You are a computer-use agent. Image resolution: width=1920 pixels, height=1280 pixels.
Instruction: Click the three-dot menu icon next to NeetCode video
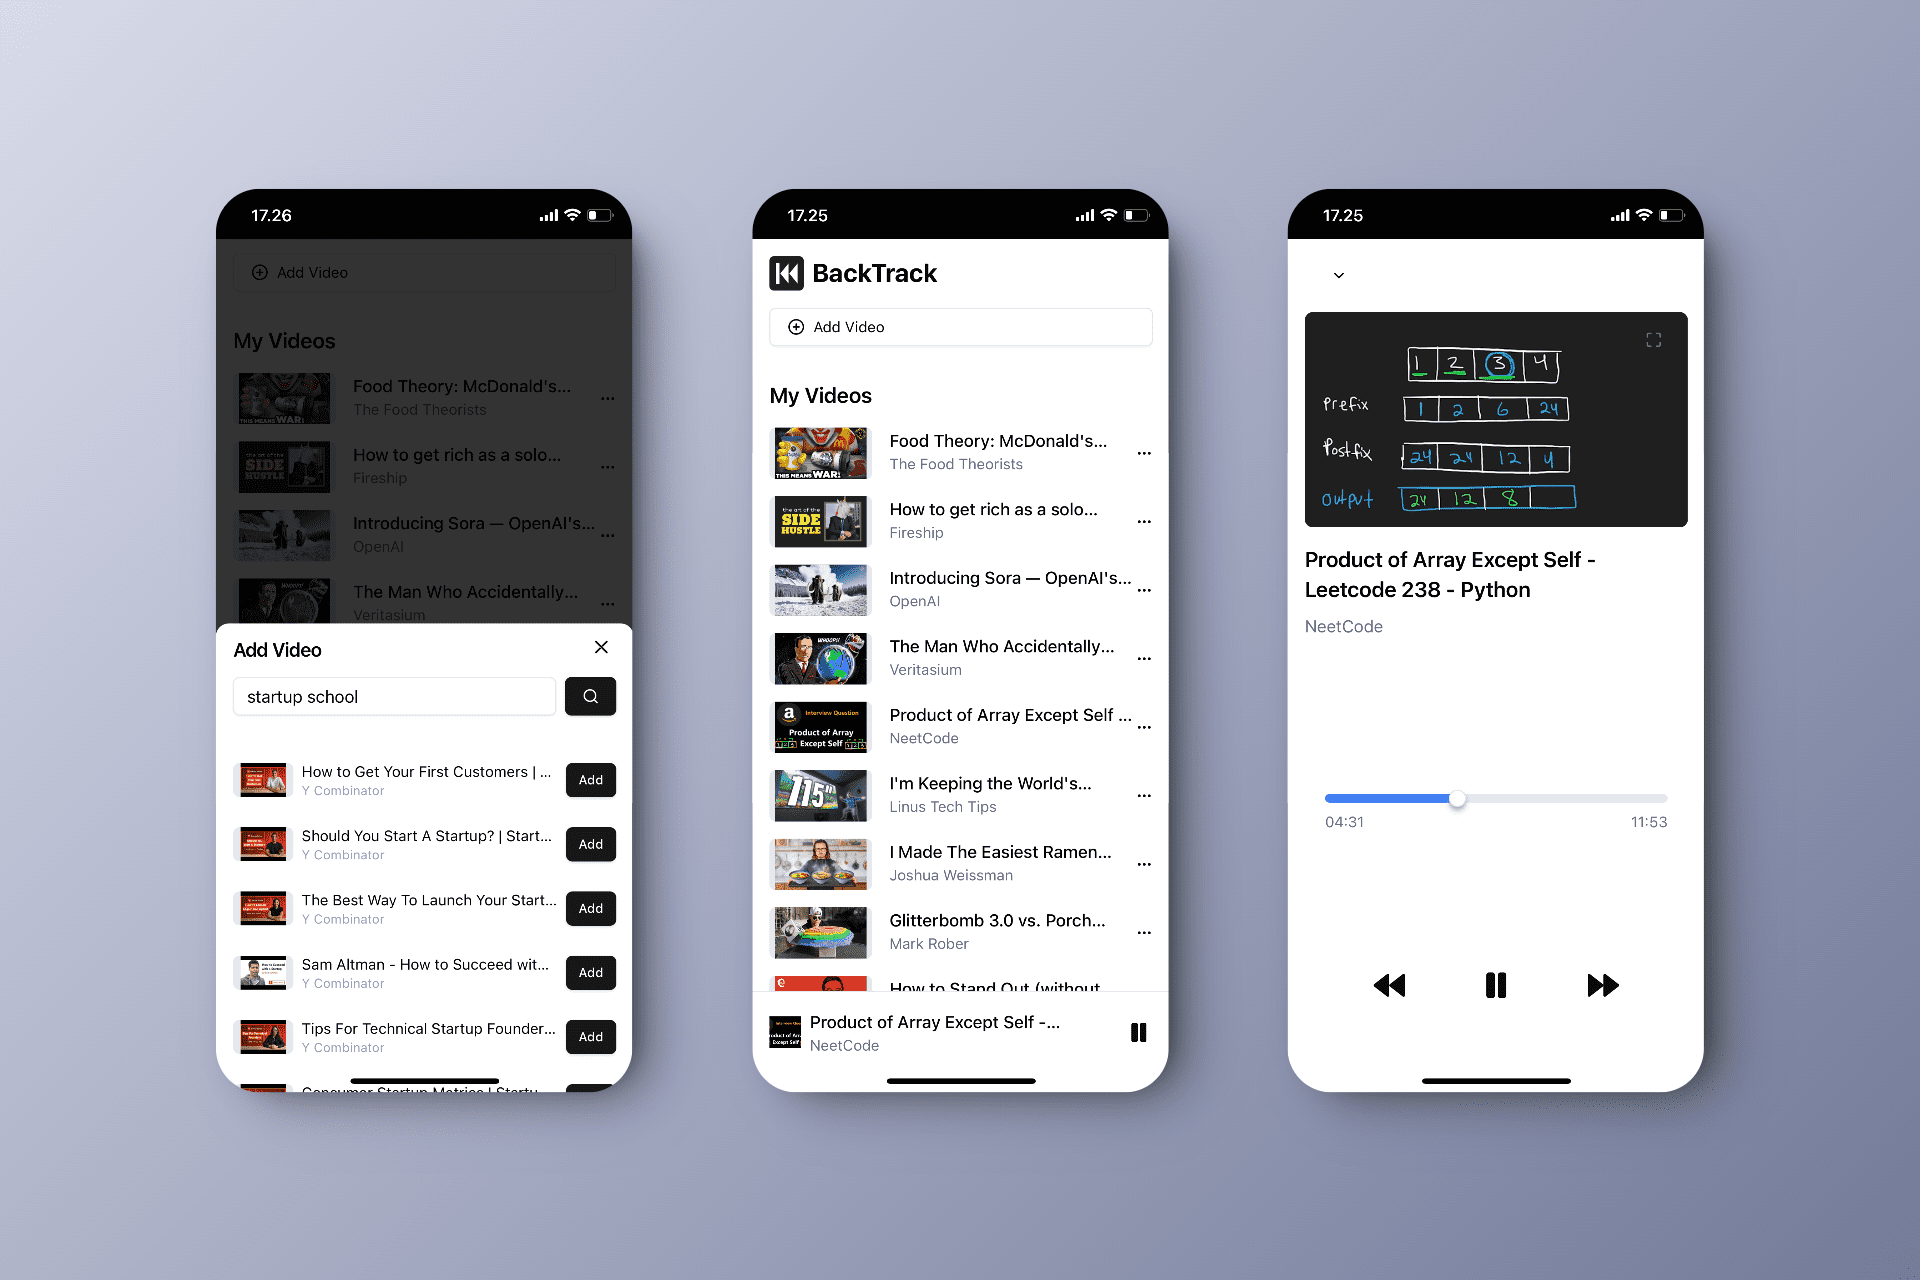tap(1144, 727)
